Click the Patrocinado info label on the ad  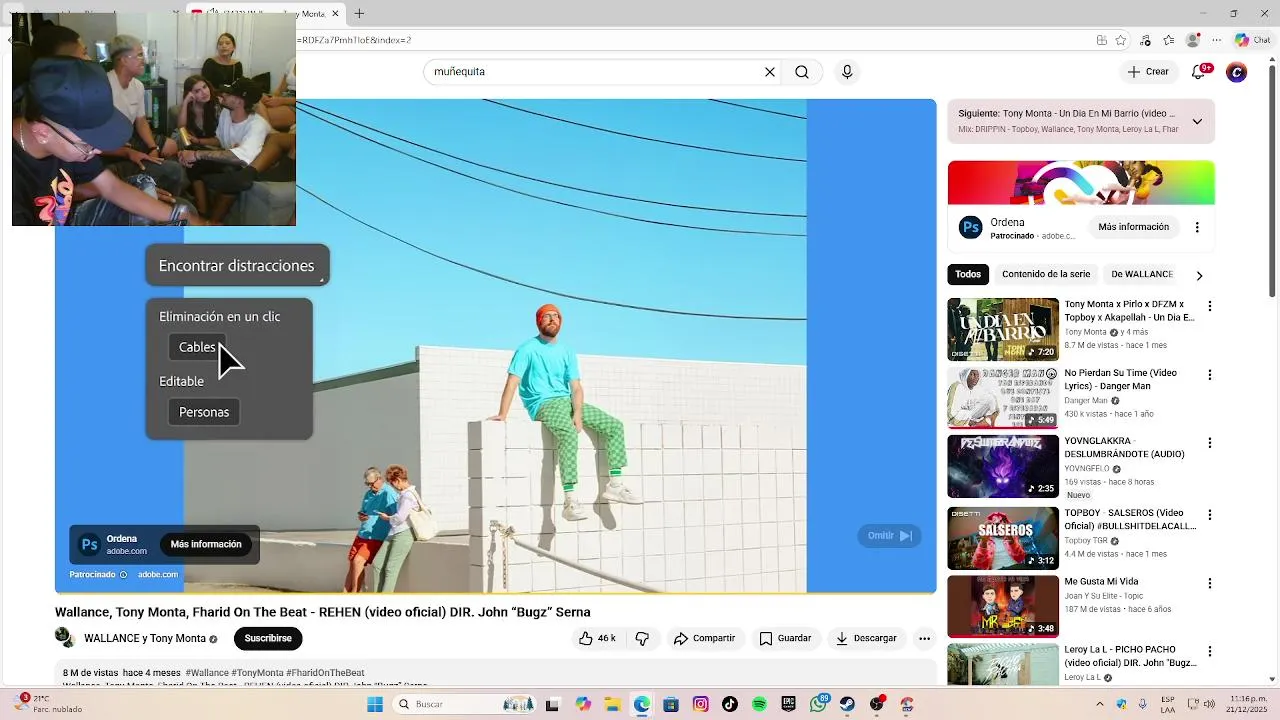[x=98, y=575]
